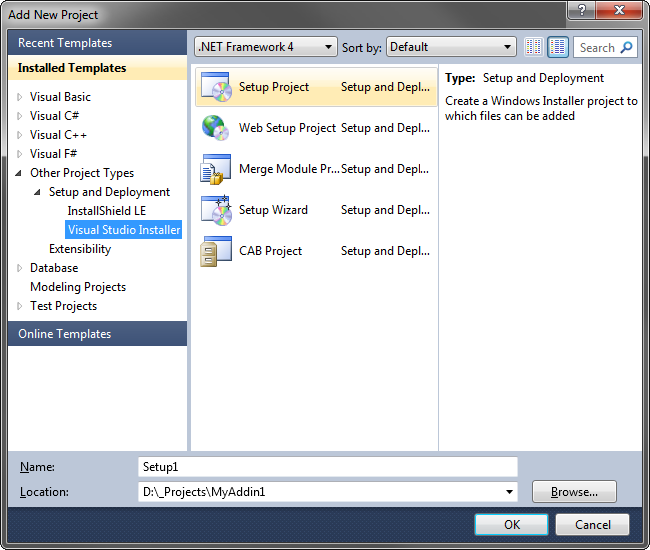The image size is (650, 550).
Task: Click the Setup Project template icon
Action: (x=216, y=87)
